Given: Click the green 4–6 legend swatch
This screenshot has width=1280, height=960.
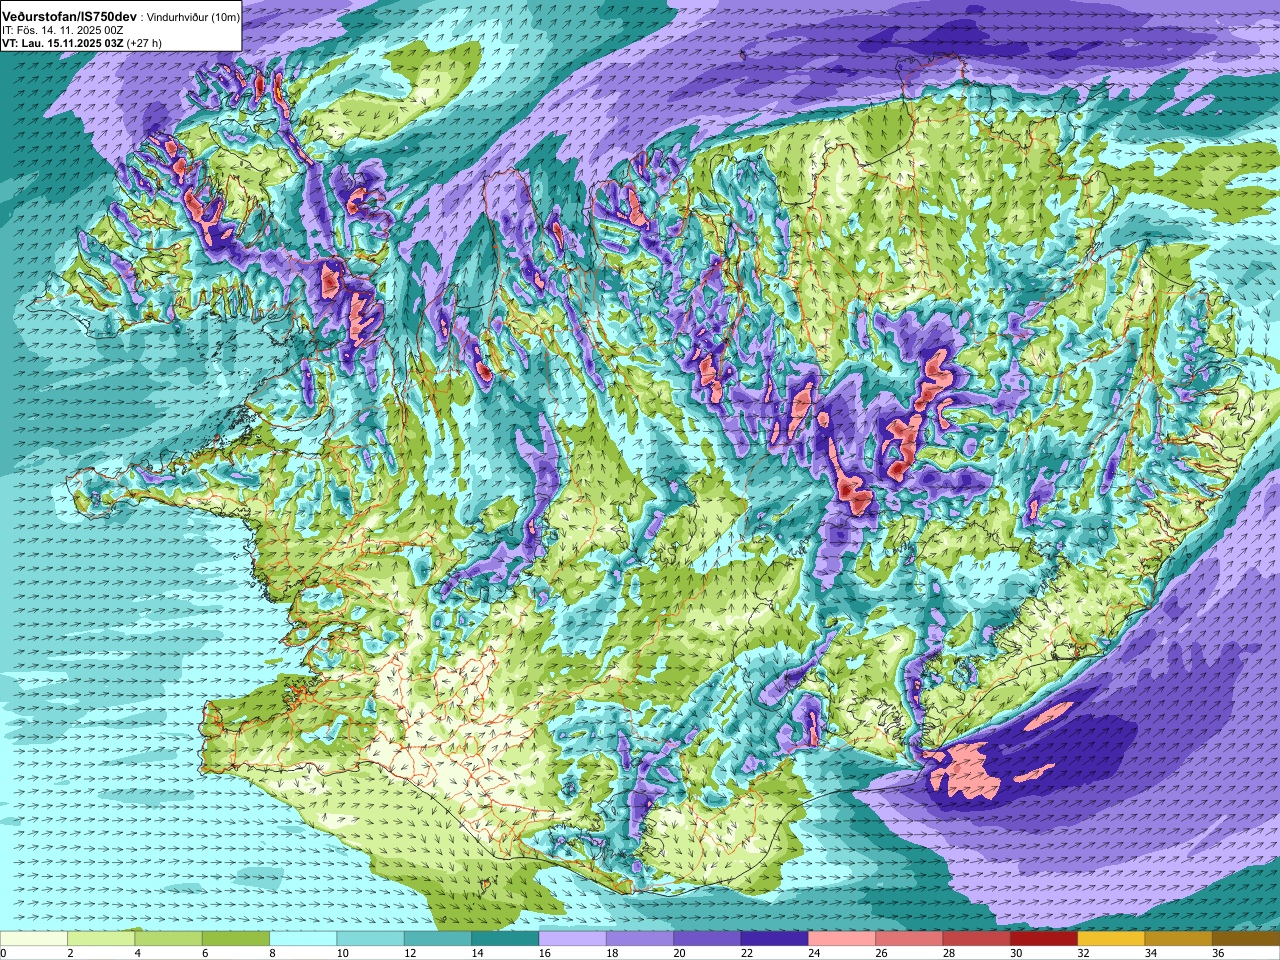Looking at the screenshot, I should coord(168,939).
